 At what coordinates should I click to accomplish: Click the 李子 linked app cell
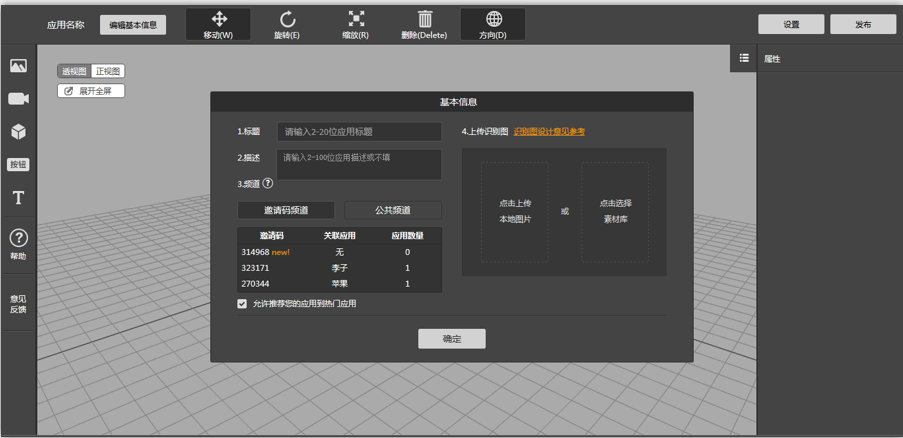tap(339, 268)
